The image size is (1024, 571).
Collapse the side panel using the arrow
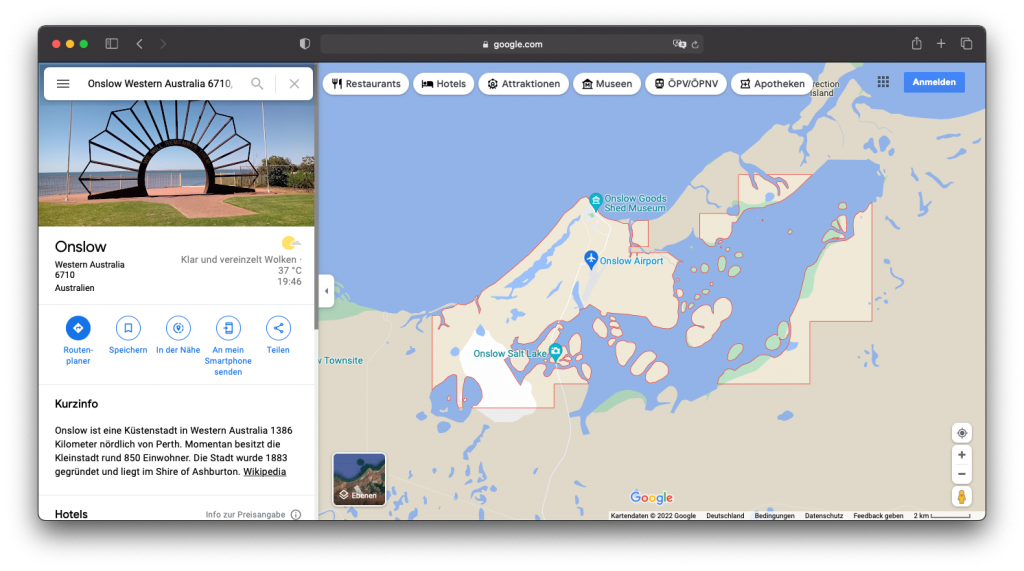pyautogui.click(x=326, y=291)
